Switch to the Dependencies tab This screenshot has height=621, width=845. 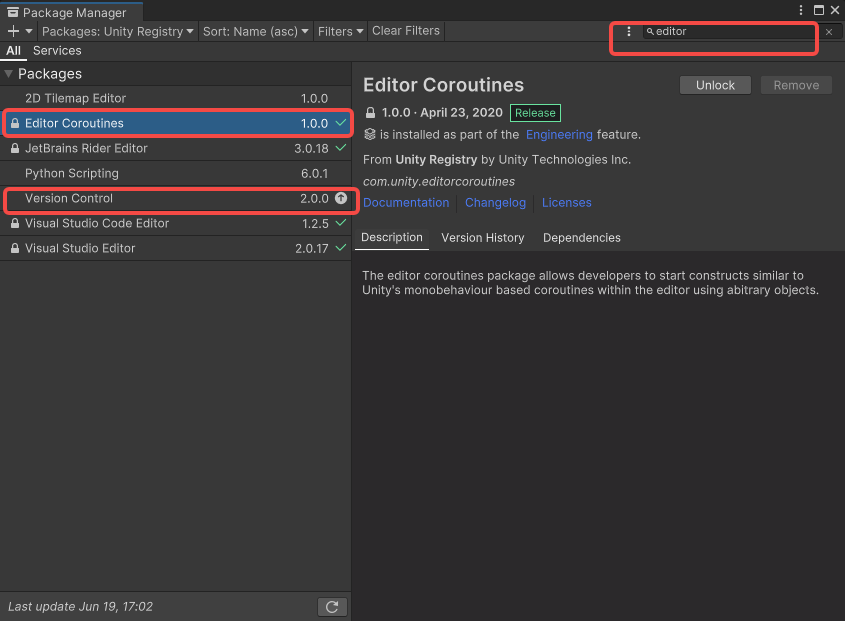pyautogui.click(x=581, y=238)
